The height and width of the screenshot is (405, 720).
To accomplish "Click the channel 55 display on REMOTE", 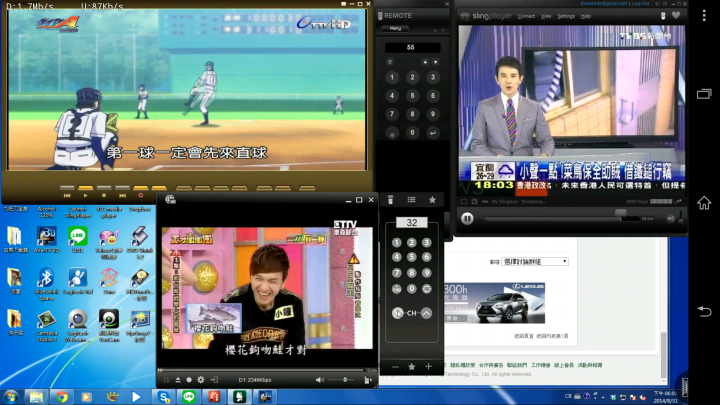I will 412,47.
